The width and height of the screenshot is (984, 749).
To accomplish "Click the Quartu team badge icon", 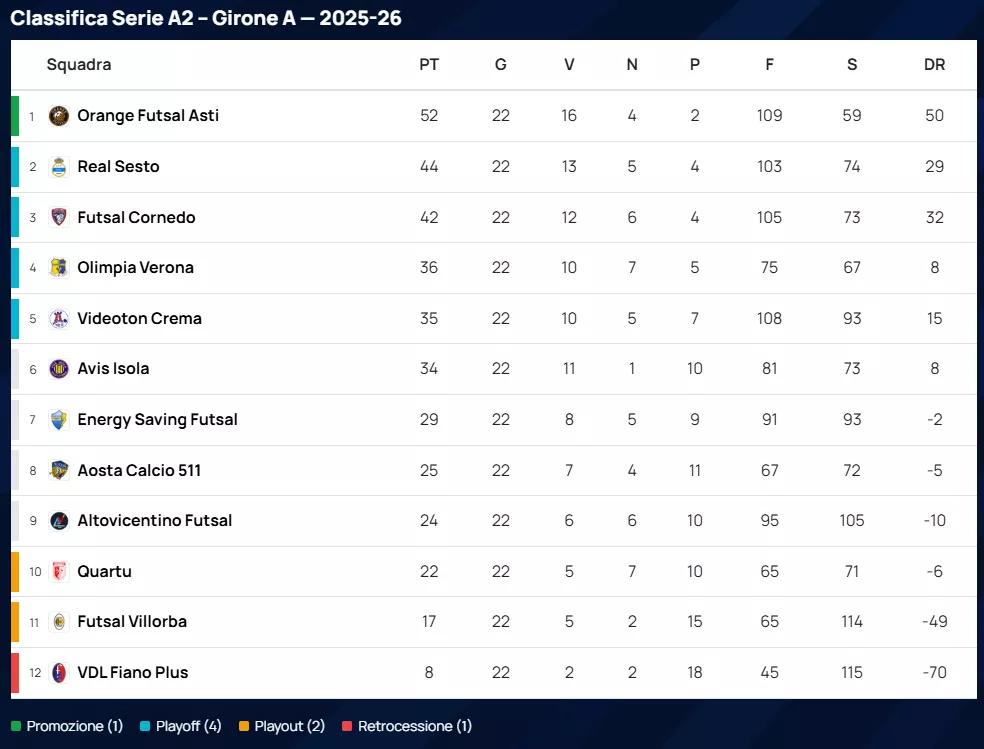I will click(59, 572).
